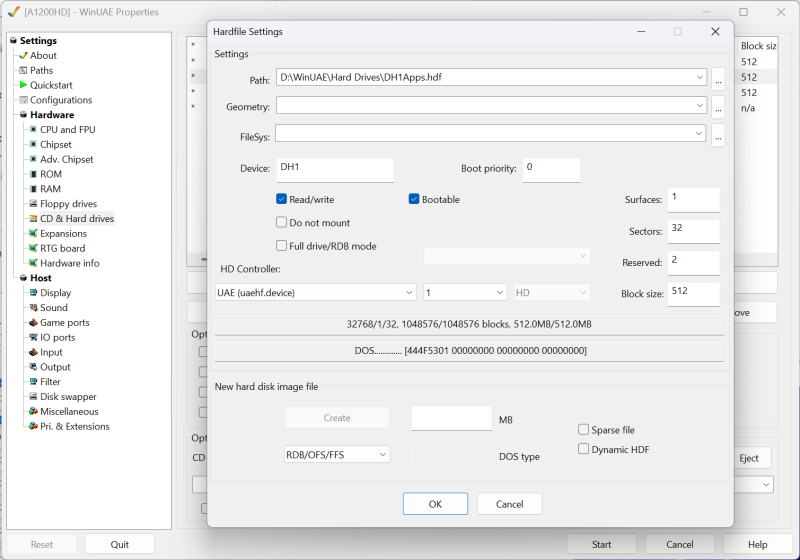The width and height of the screenshot is (800, 560).
Task: Click the CD & Hard drives icon
Action: (33, 218)
